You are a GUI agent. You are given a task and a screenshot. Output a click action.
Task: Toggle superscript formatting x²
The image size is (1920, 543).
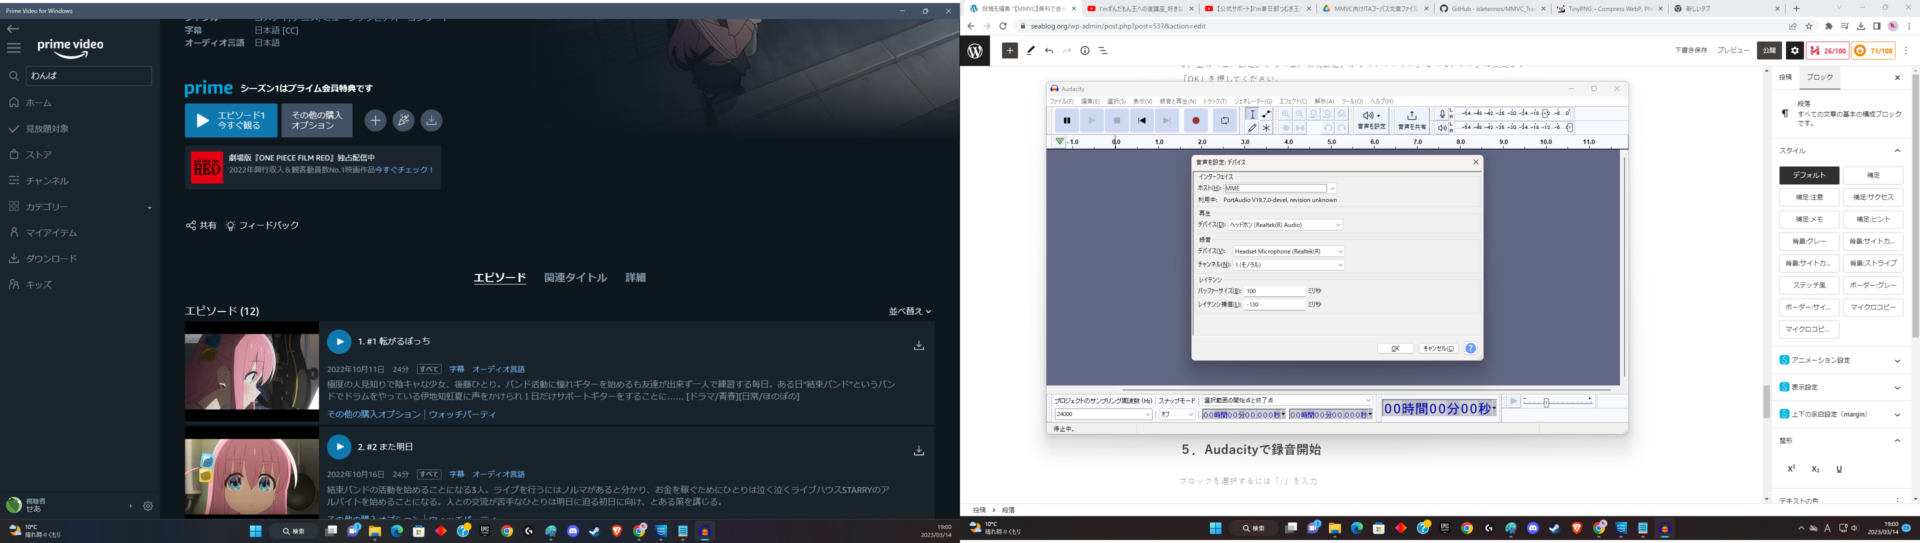(1791, 468)
